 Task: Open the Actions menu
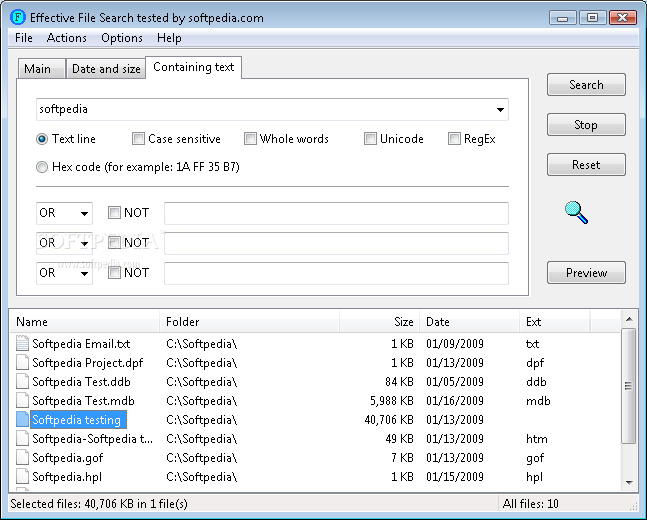click(66, 38)
